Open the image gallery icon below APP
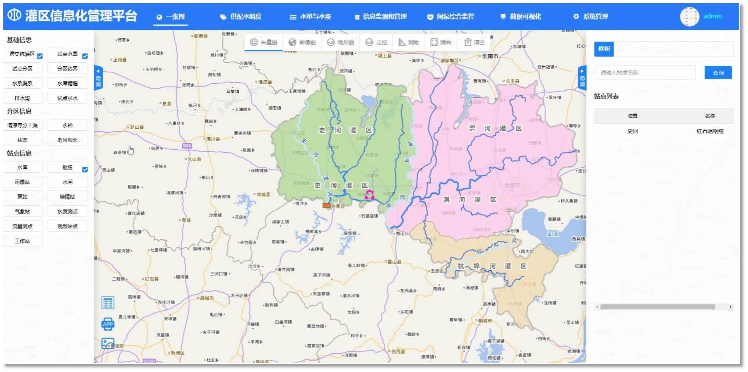This screenshot has height=372, width=748. (107, 344)
